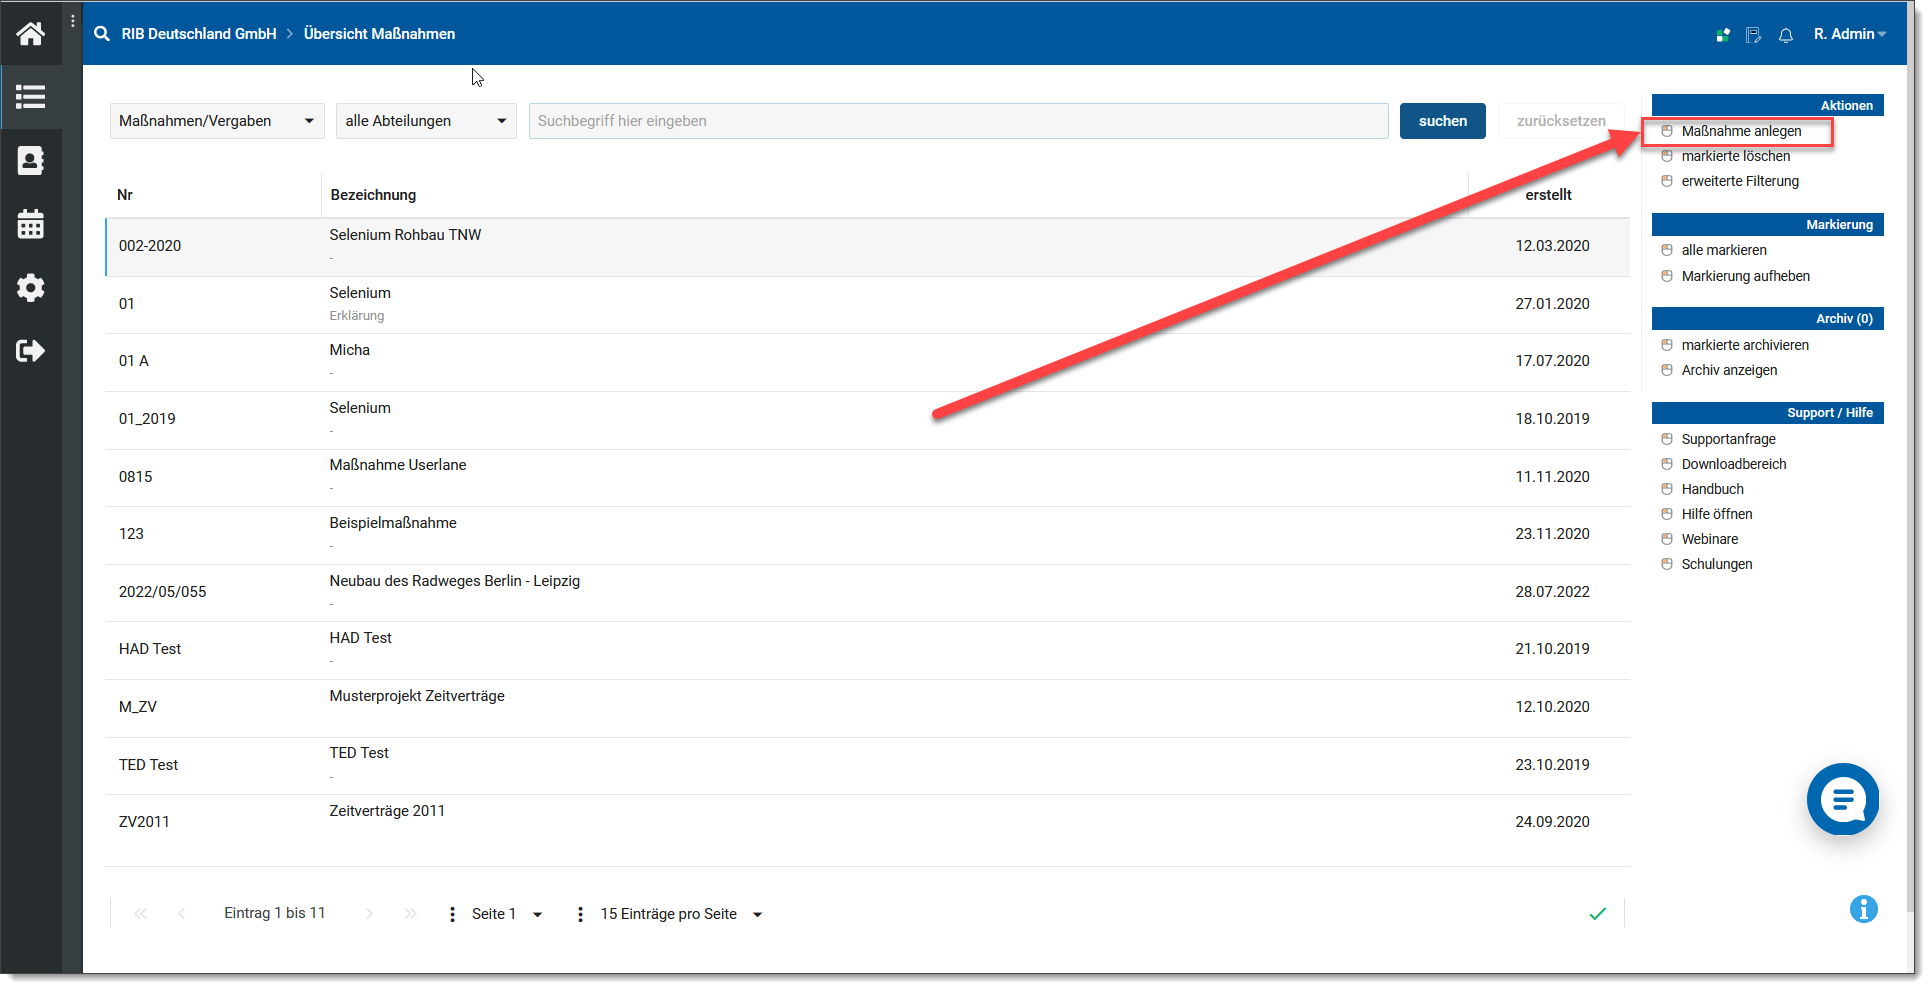Open the list view sidebar icon
The width and height of the screenshot is (1930, 989).
[30, 97]
